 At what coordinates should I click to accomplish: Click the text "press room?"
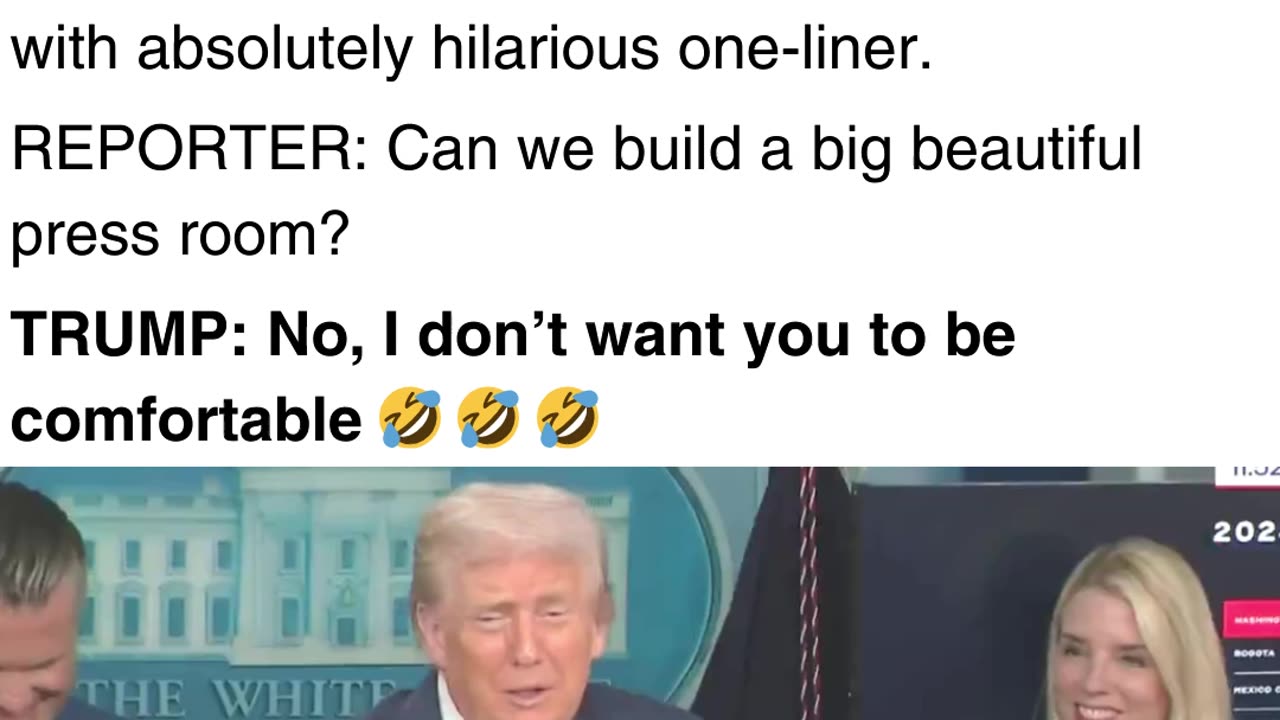[180, 236]
